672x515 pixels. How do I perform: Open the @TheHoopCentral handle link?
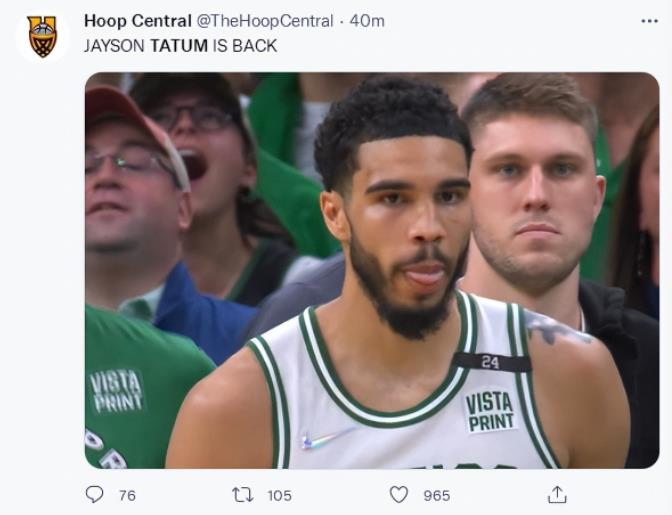264,21
